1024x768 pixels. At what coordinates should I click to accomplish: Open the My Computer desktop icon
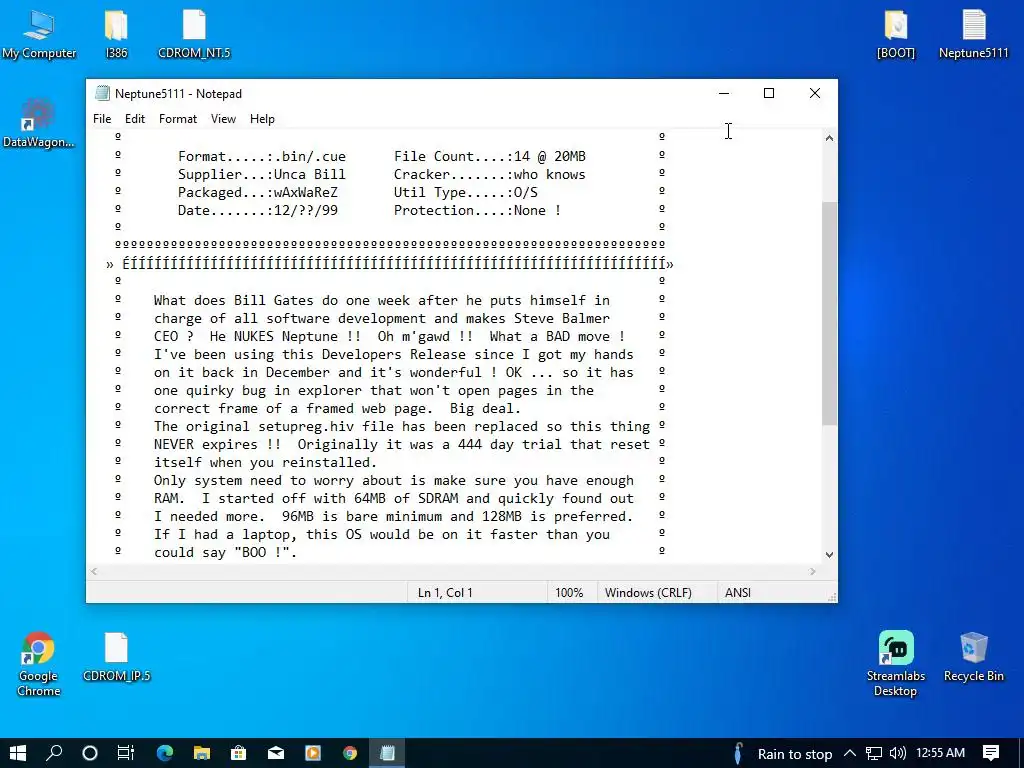pyautogui.click(x=39, y=34)
